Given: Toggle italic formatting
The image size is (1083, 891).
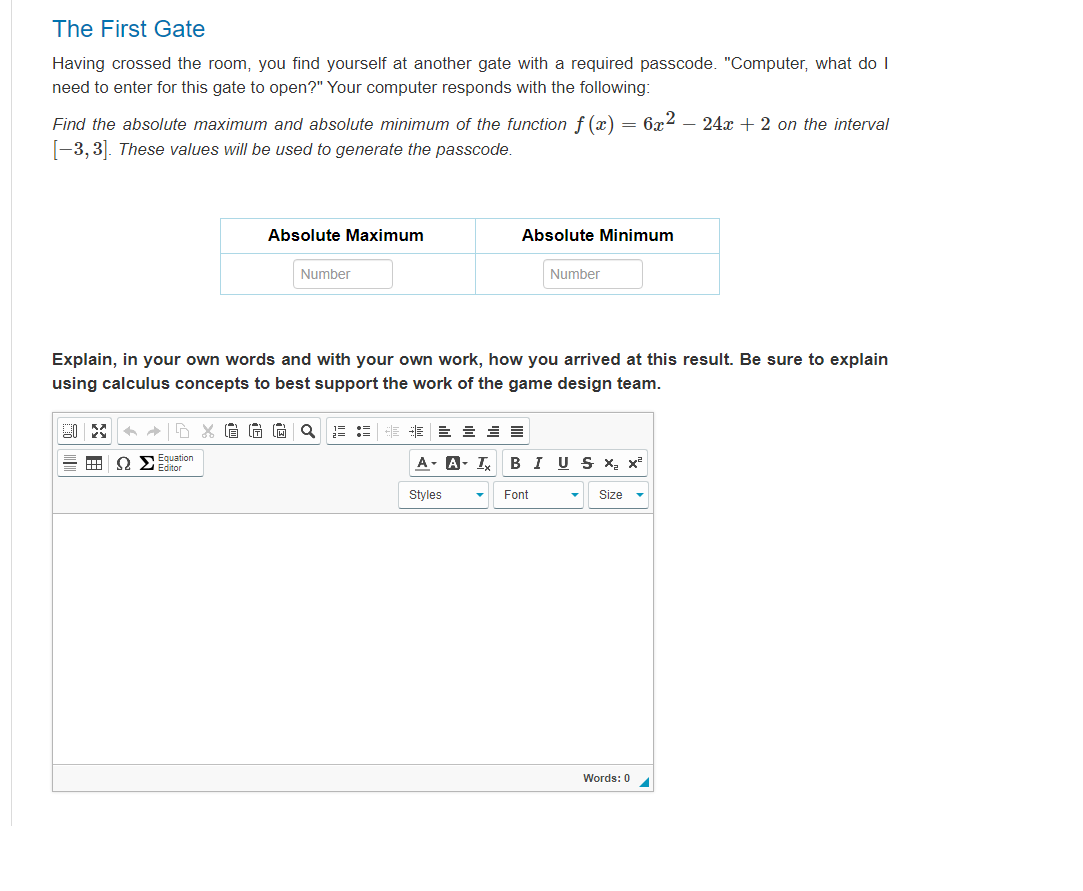Looking at the screenshot, I should (x=537, y=463).
